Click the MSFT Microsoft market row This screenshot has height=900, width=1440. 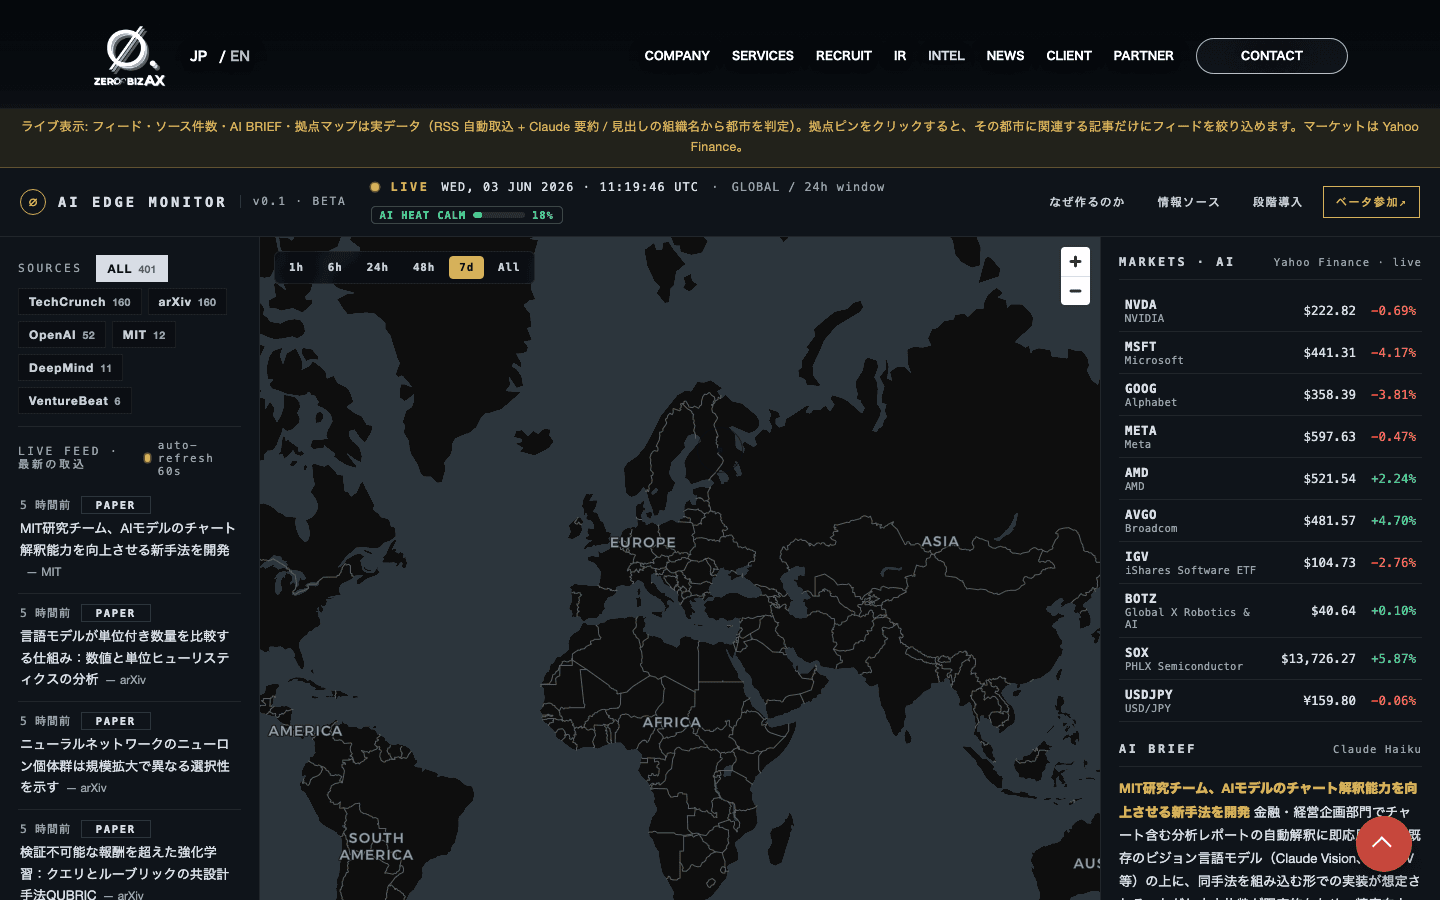(1270, 353)
